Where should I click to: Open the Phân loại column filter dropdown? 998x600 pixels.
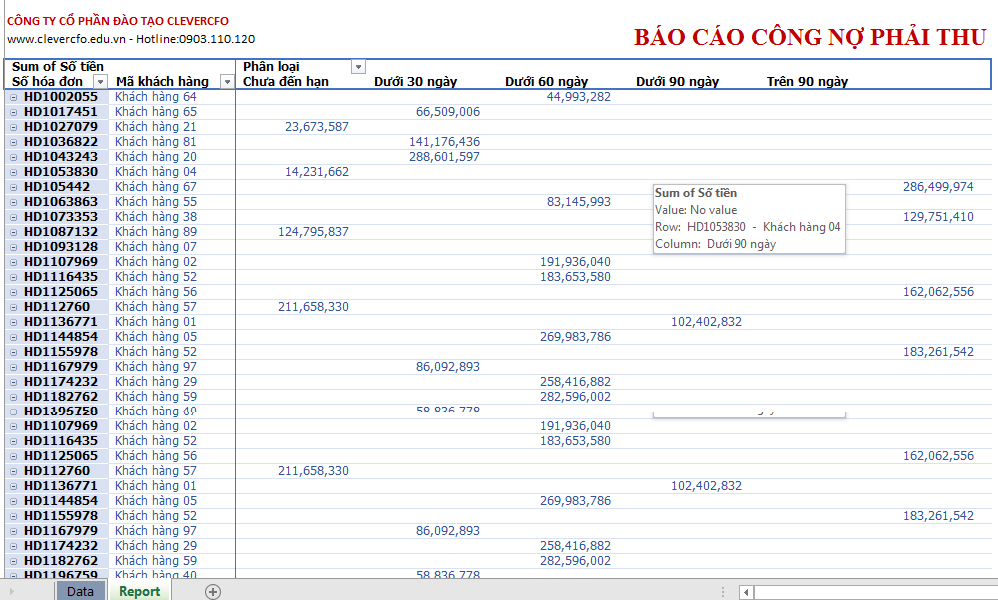358,67
